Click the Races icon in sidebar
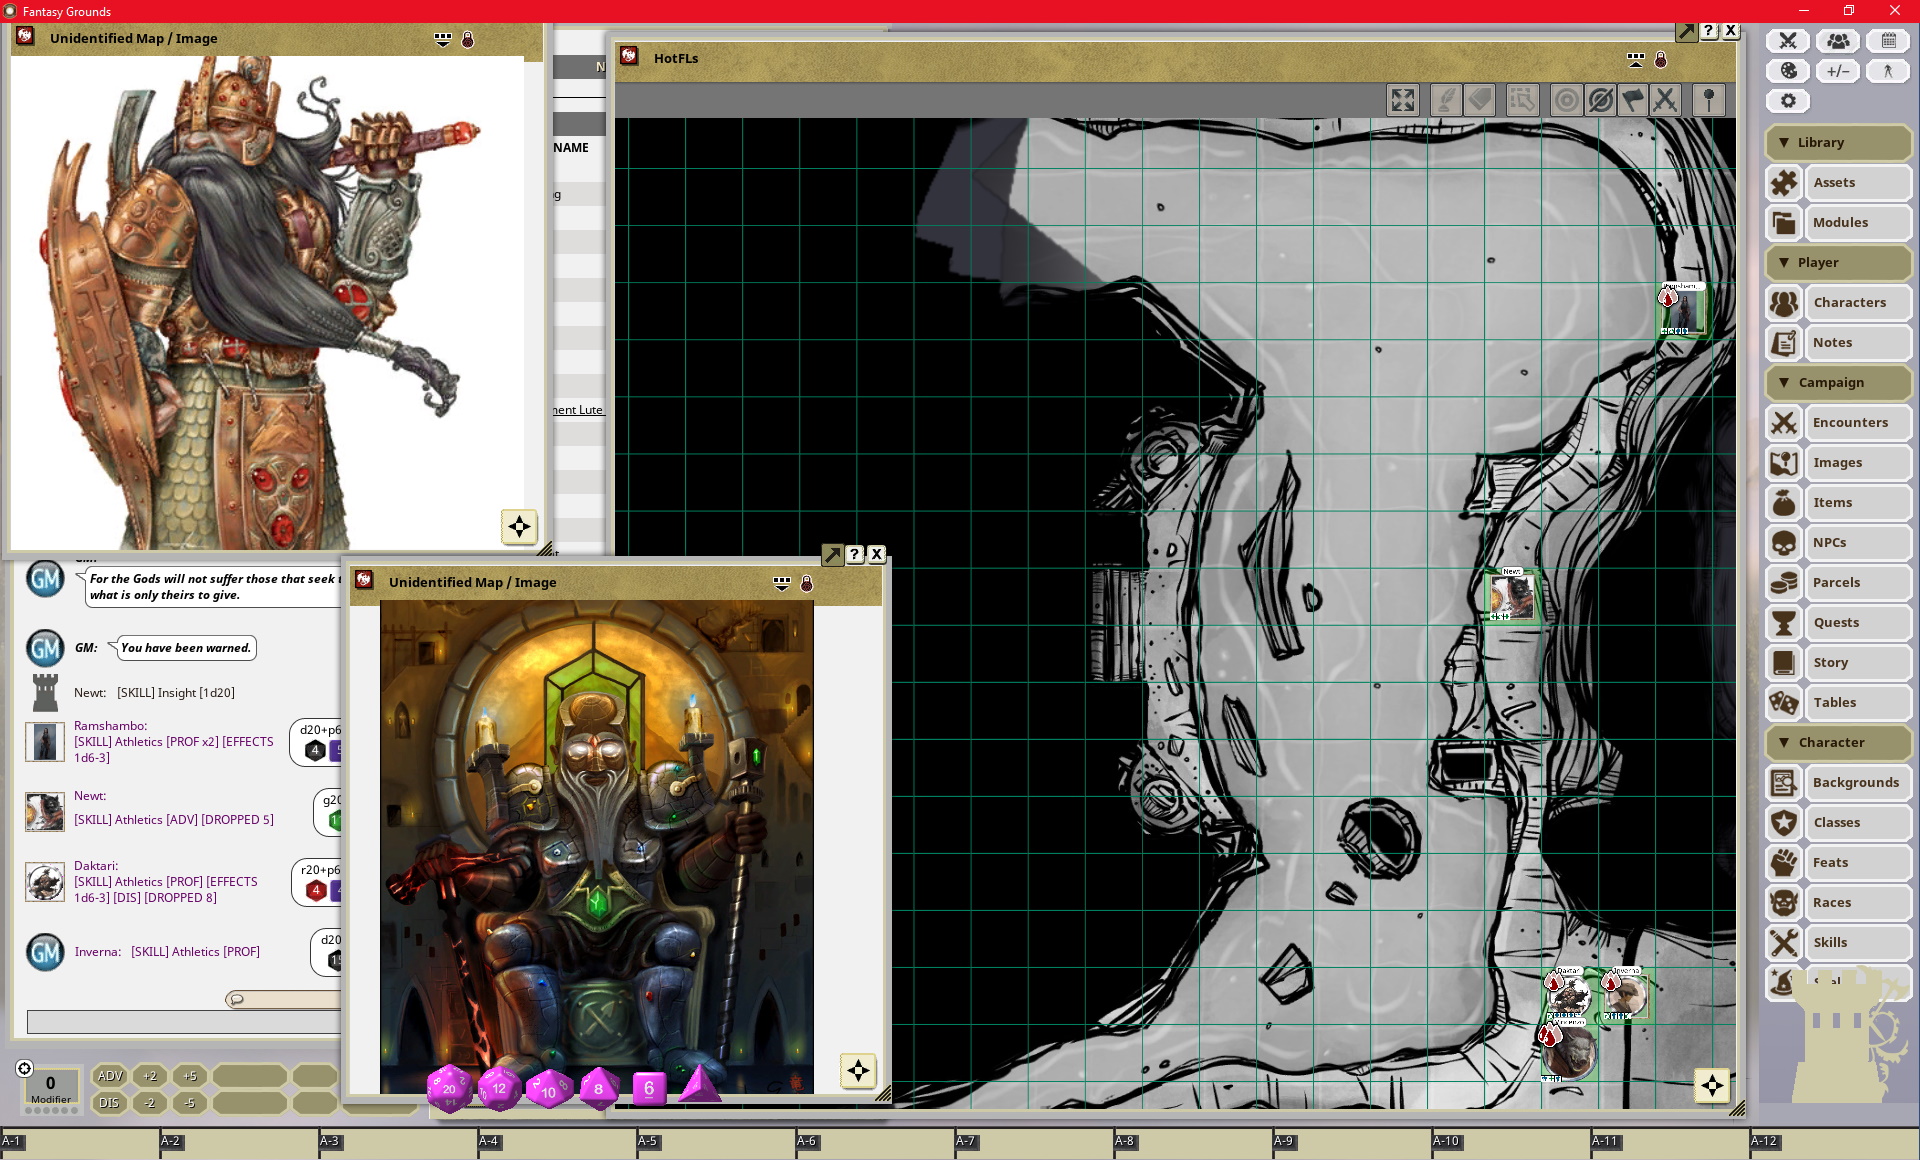This screenshot has width=1920, height=1160. 1784,902
